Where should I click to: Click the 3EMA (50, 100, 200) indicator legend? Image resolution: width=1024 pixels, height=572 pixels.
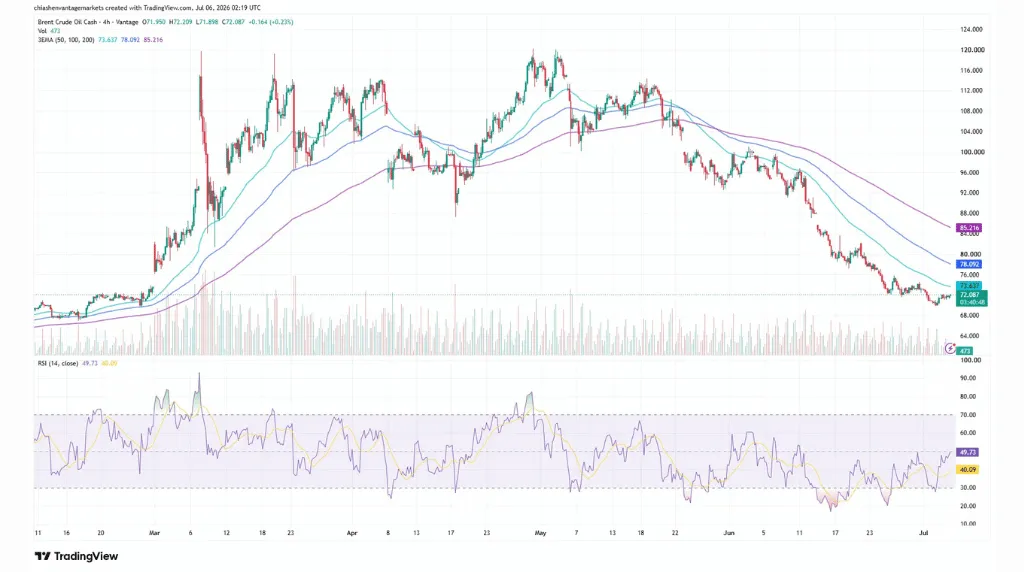[x=65, y=40]
